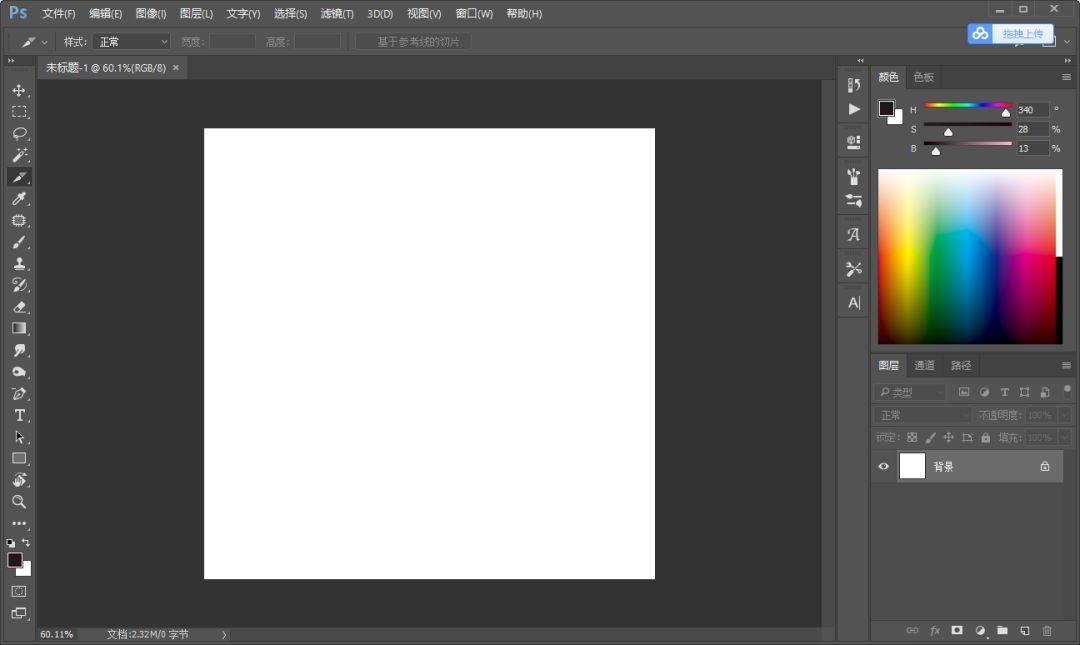Toggle the type layers filter

tap(1004, 392)
